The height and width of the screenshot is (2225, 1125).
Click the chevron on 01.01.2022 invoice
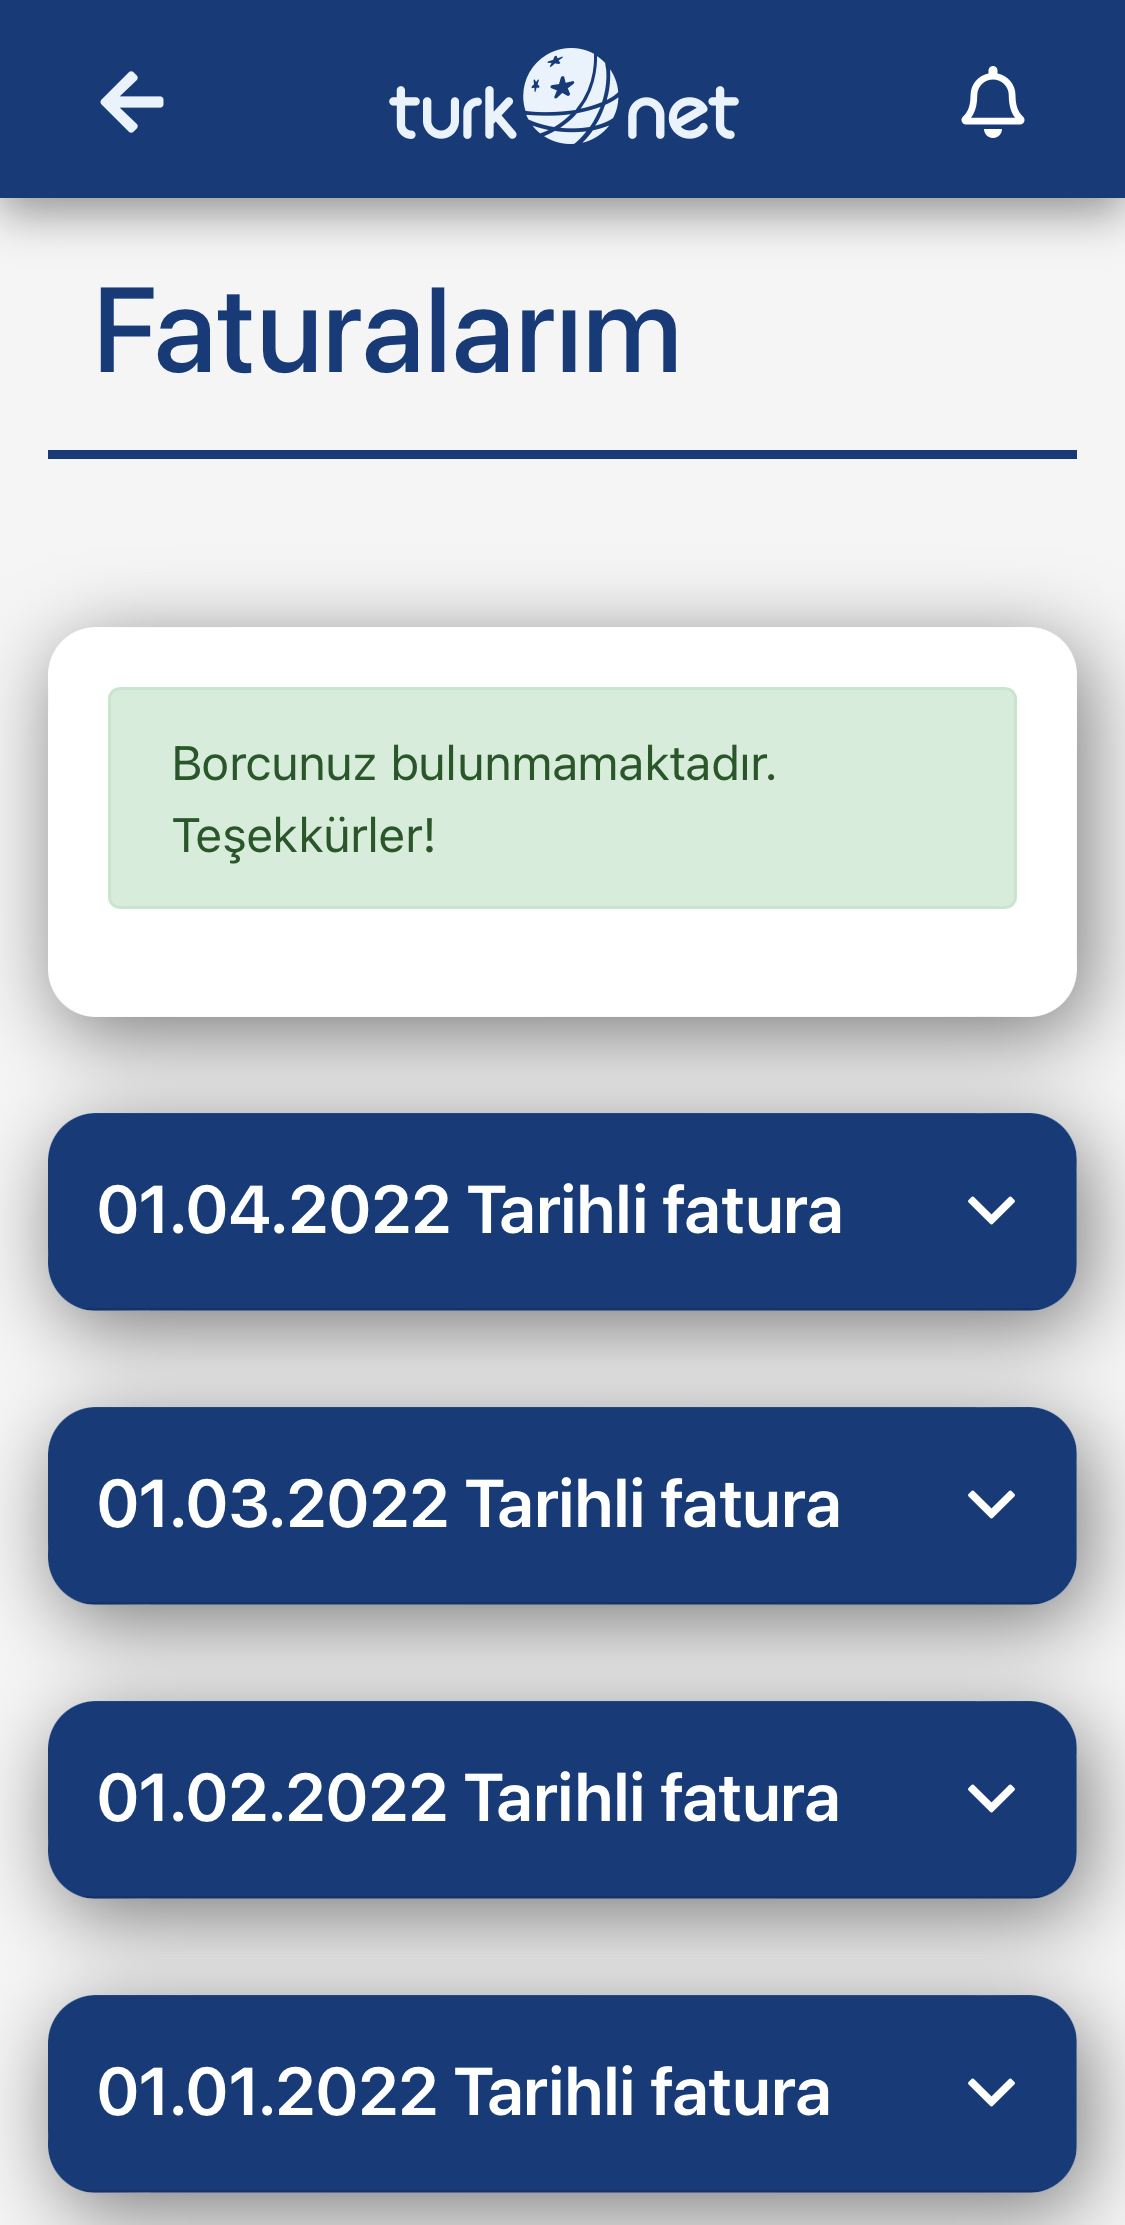point(991,2093)
